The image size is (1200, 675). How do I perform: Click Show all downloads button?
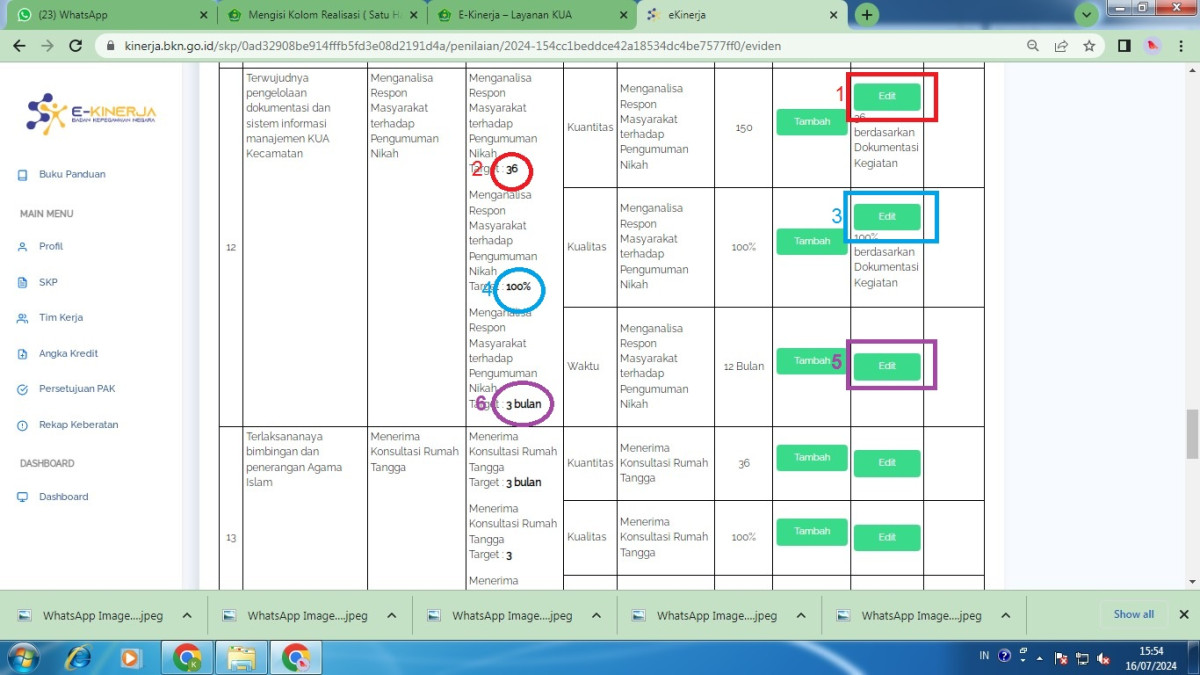click(x=1134, y=615)
